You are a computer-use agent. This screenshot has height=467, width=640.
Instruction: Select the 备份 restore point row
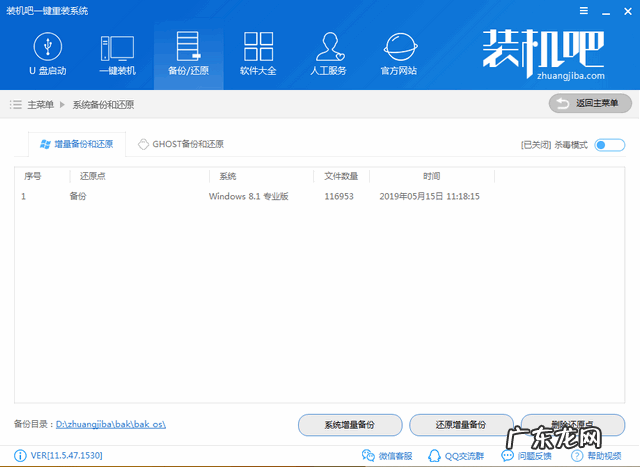pyautogui.click(x=319, y=196)
